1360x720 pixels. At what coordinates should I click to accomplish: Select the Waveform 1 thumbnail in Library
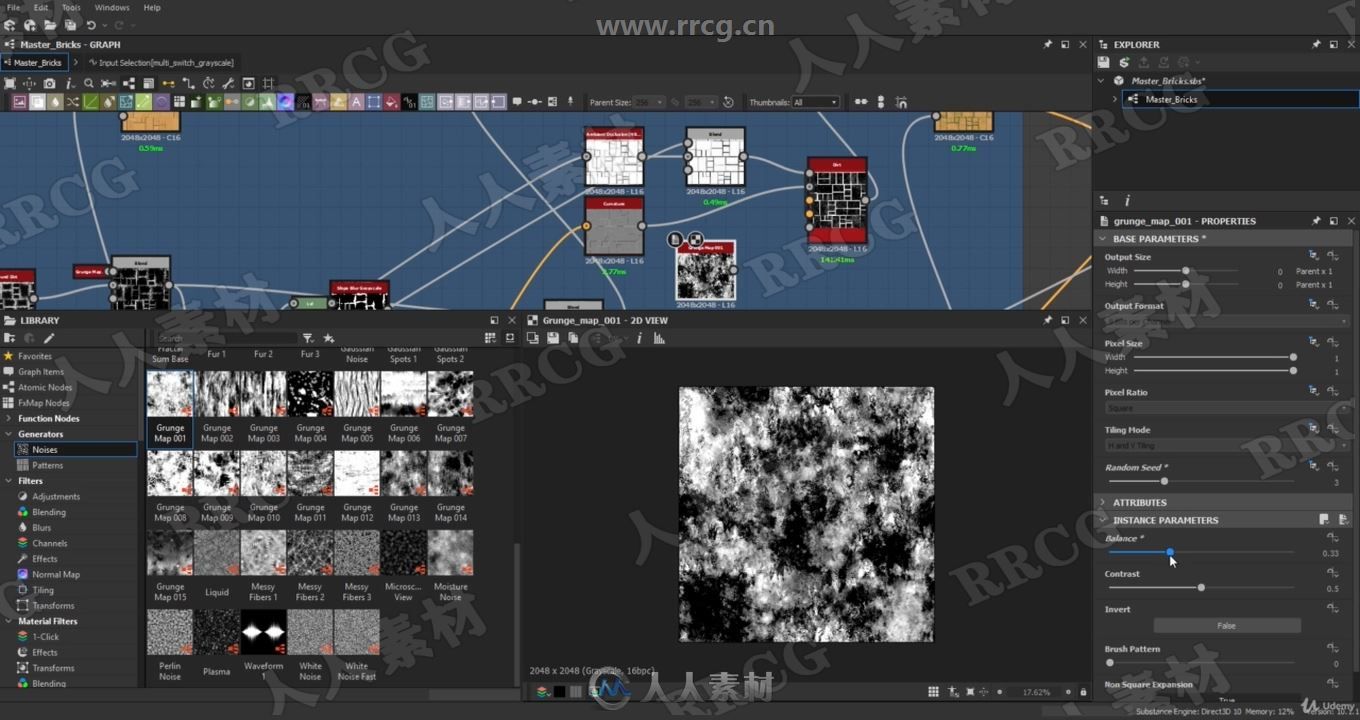tap(263, 632)
